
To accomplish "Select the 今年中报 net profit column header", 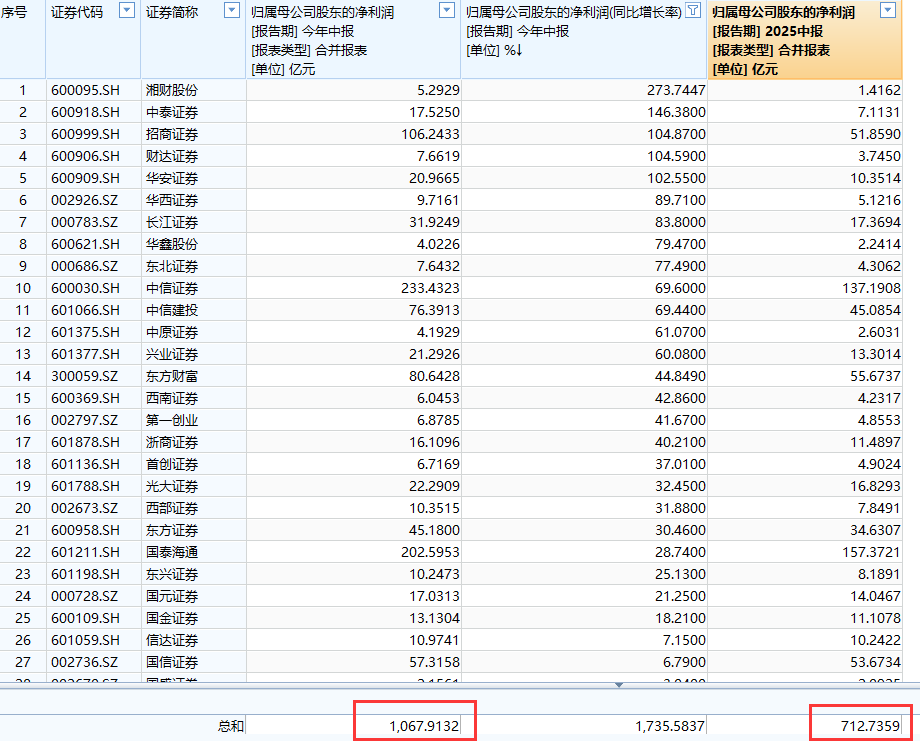I will point(354,39).
